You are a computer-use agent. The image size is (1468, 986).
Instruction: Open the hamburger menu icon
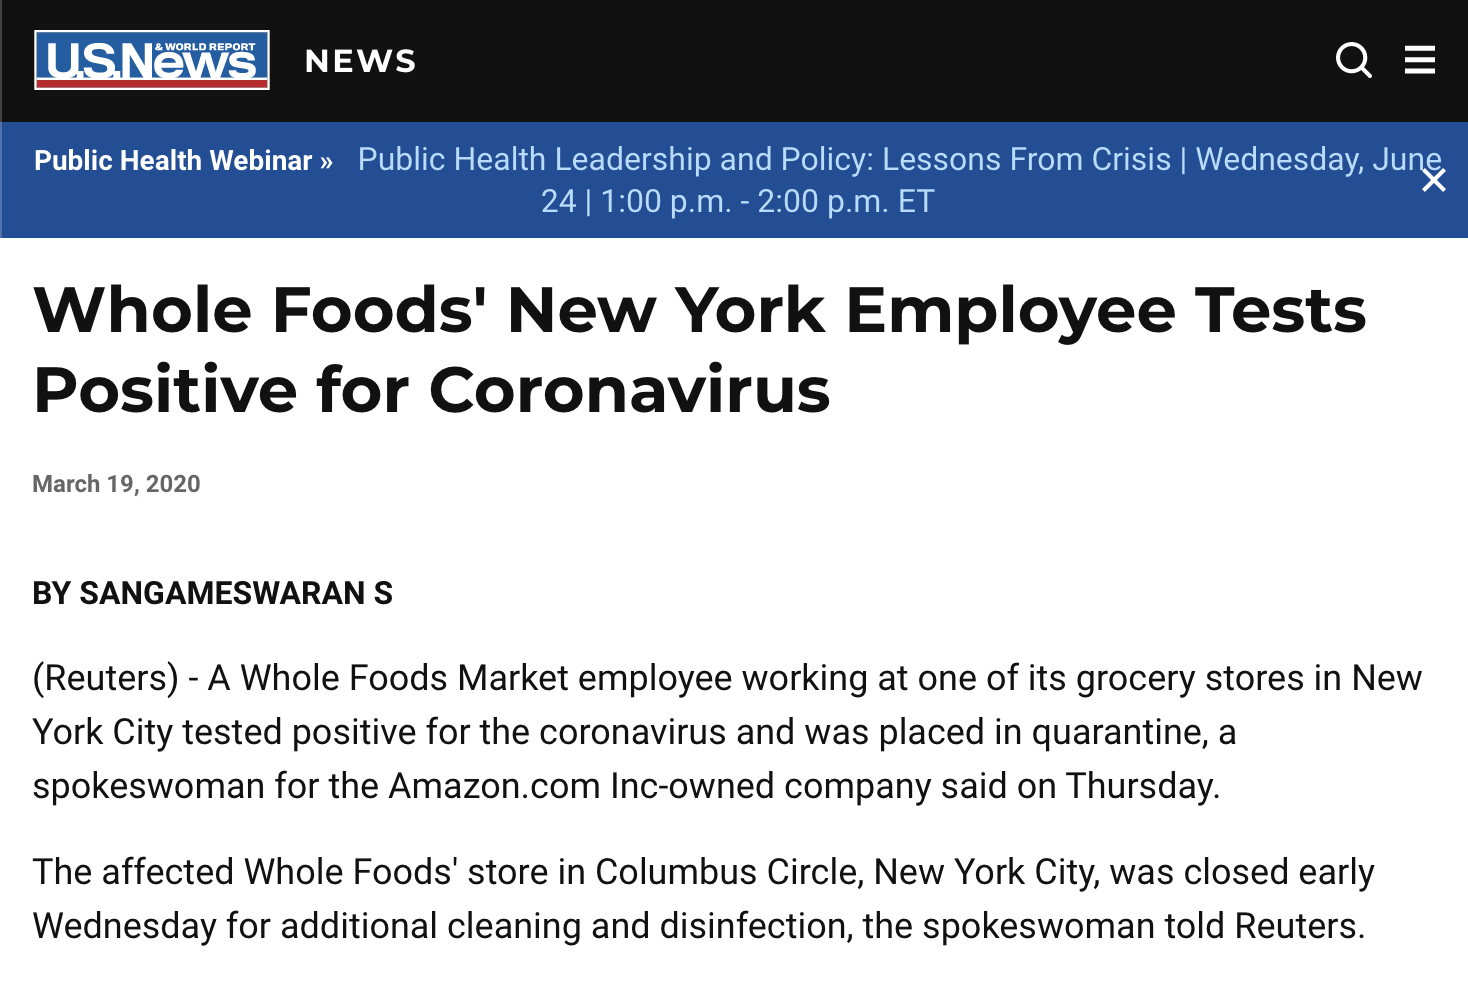(1420, 60)
